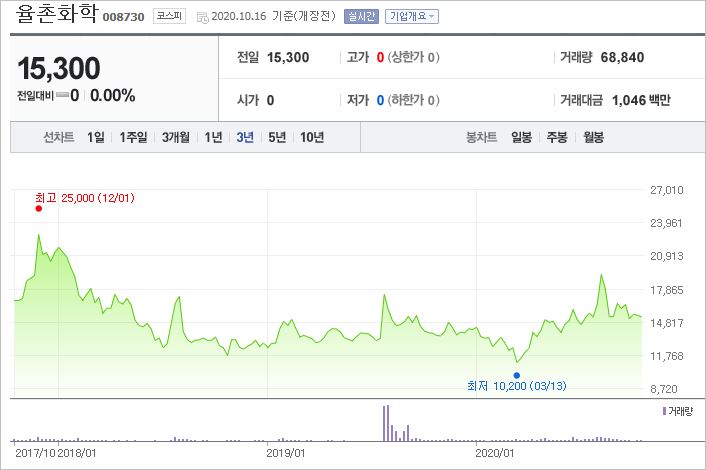Open the 기업개요 dropdown
The width and height of the screenshot is (706, 470).
412,17
